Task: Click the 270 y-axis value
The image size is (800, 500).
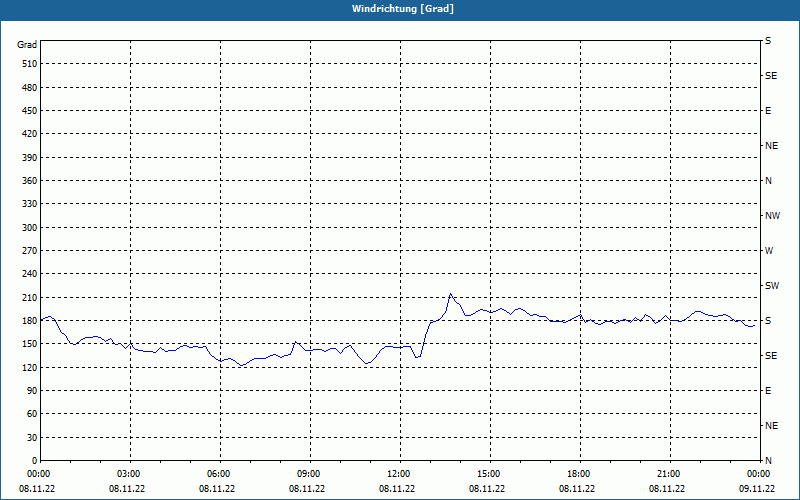Action: pos(30,251)
